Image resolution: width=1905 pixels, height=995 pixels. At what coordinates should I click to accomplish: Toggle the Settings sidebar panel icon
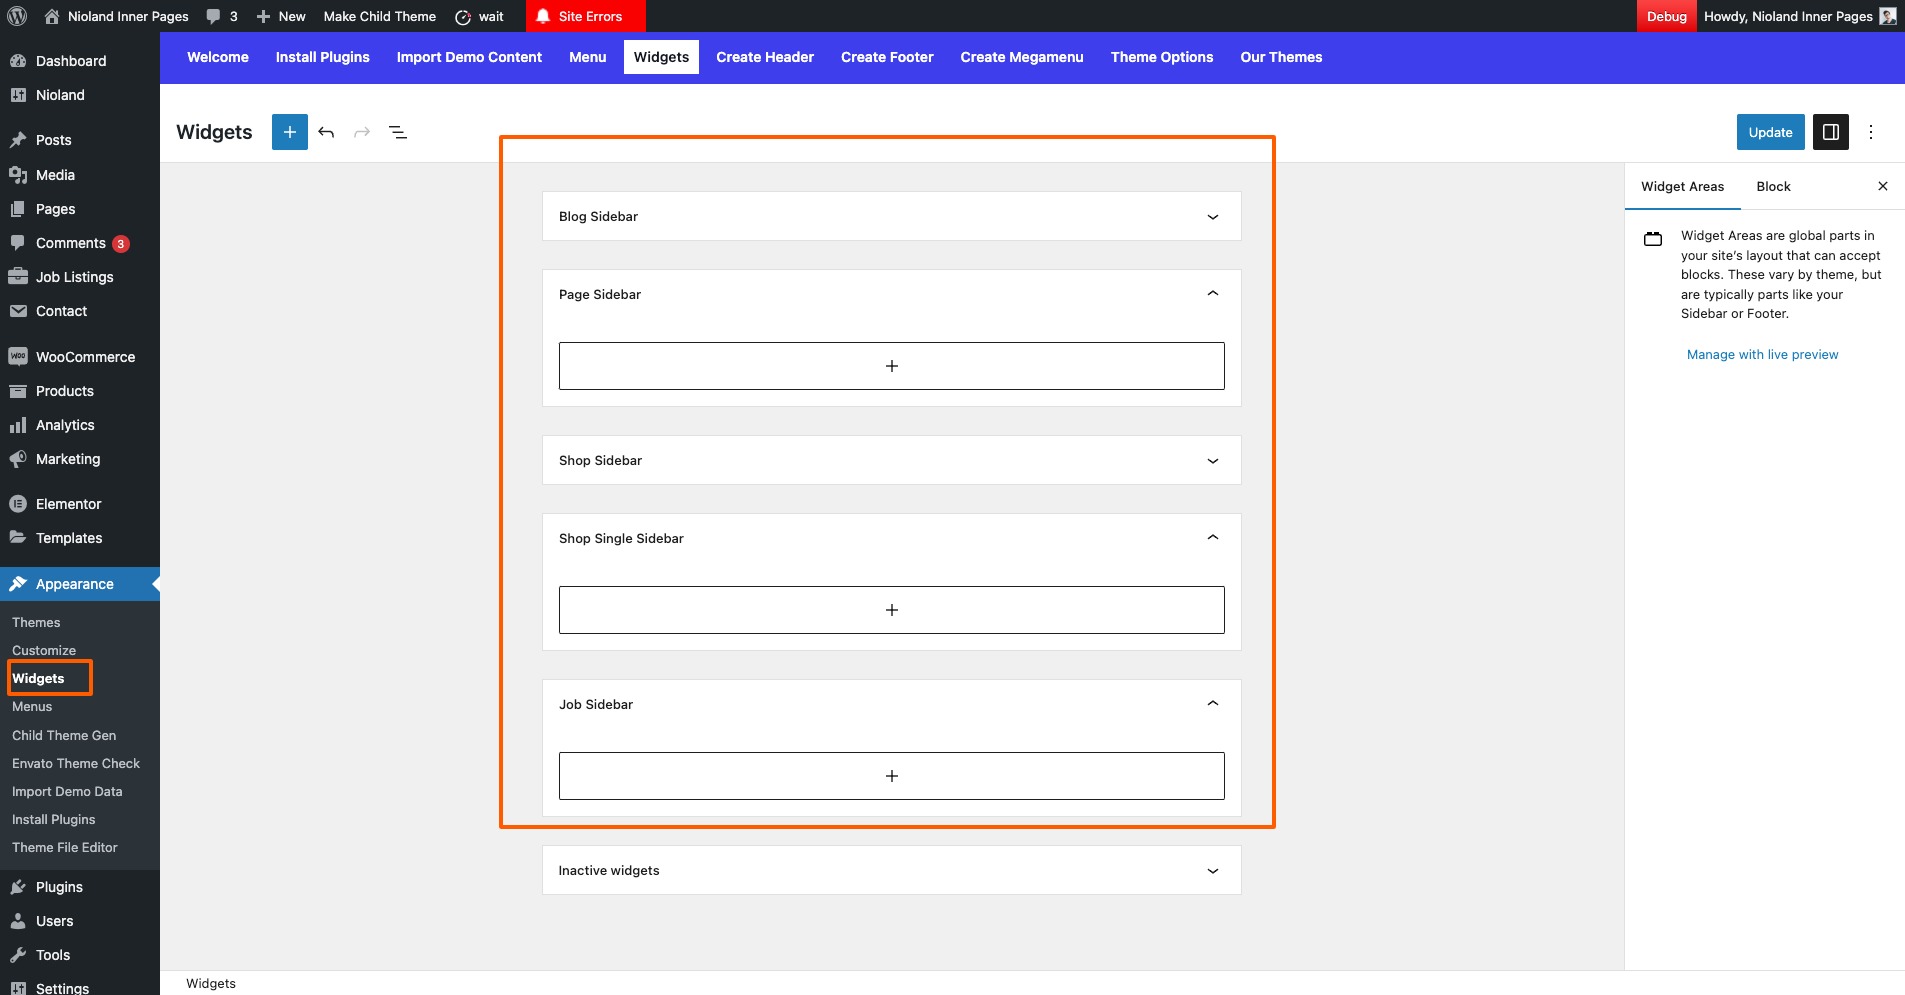click(x=1830, y=132)
